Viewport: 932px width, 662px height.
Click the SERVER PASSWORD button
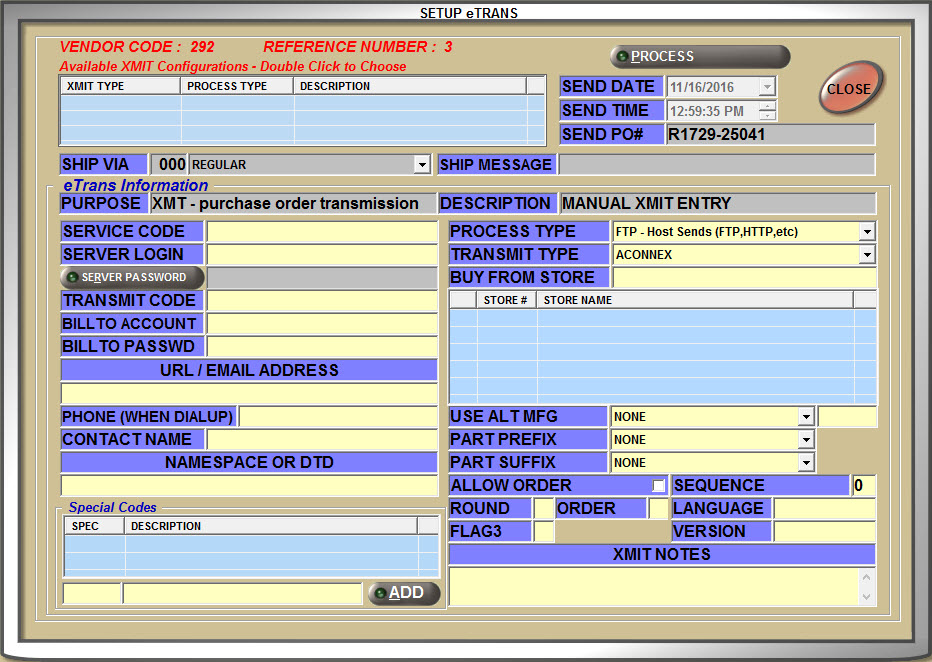pos(132,277)
